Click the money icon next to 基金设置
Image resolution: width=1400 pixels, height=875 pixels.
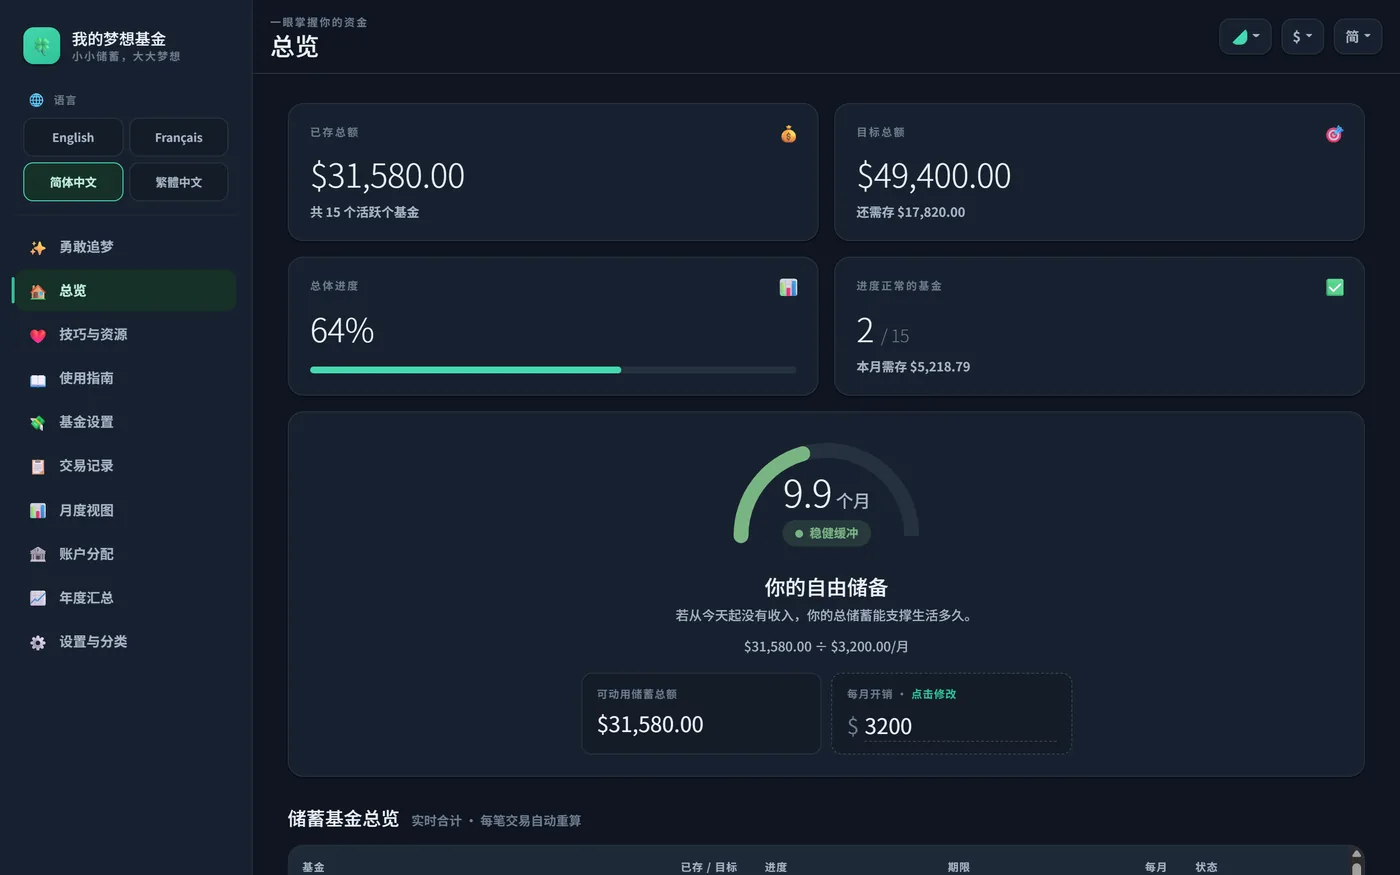[38, 423]
